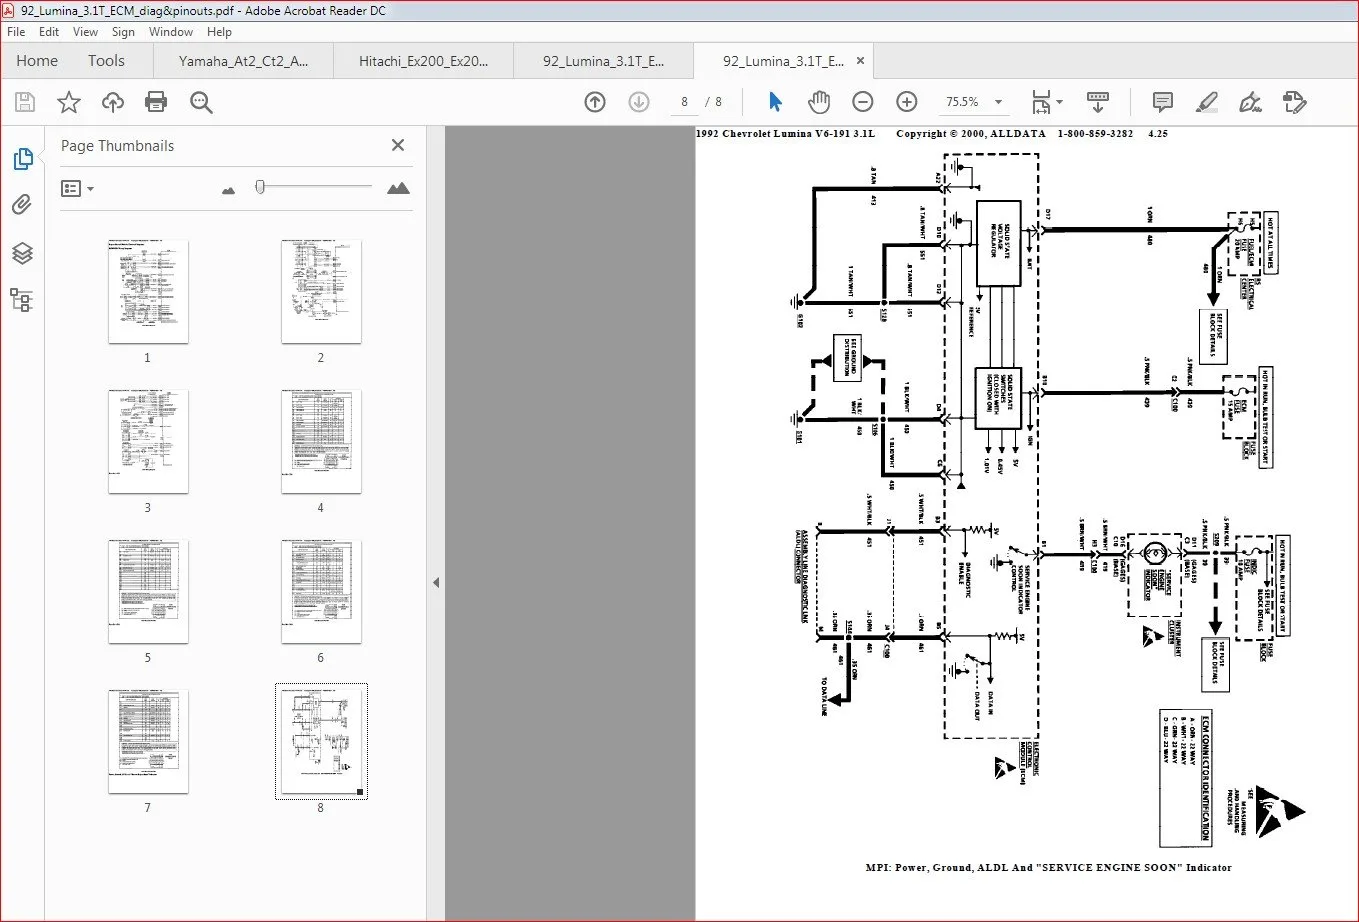Go to next page arrow
Screen dimensions: 1359x922
(x=639, y=102)
